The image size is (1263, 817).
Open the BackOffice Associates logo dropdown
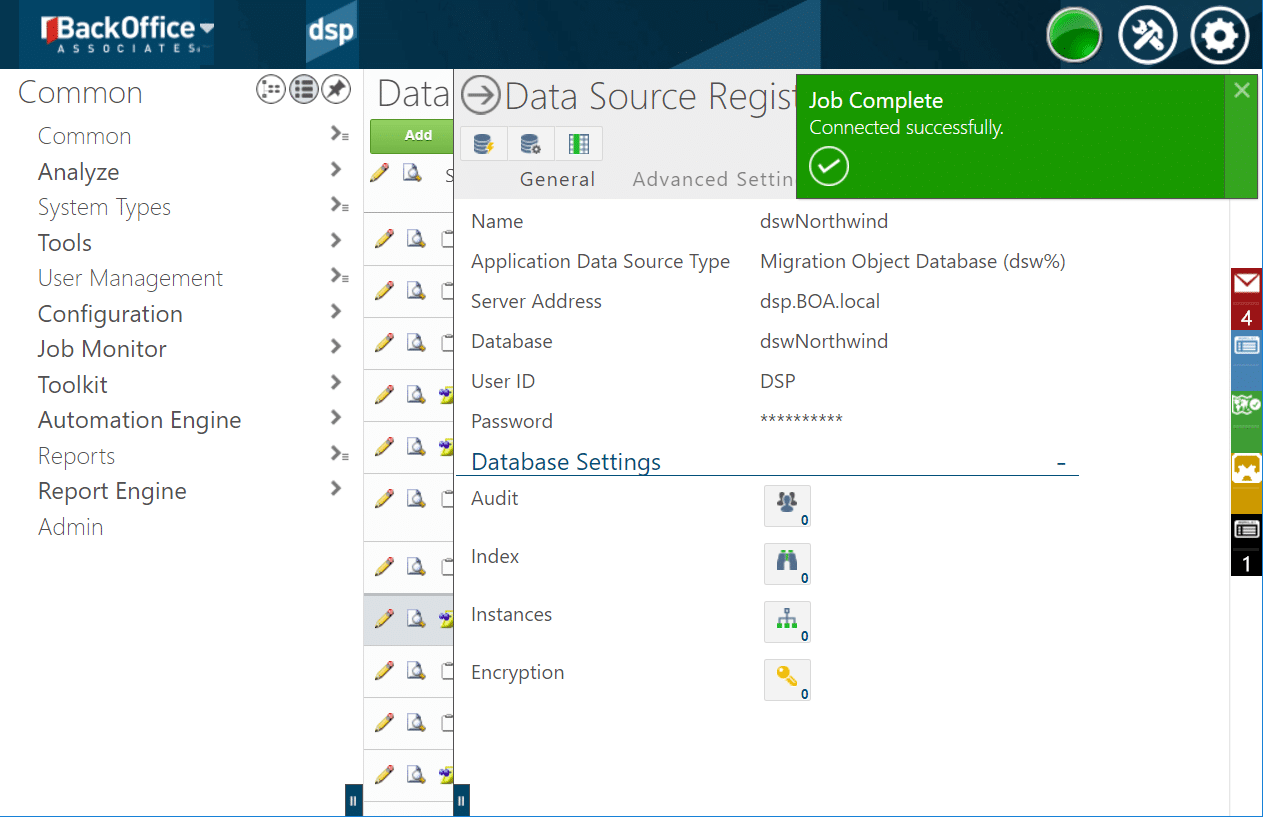[206, 29]
